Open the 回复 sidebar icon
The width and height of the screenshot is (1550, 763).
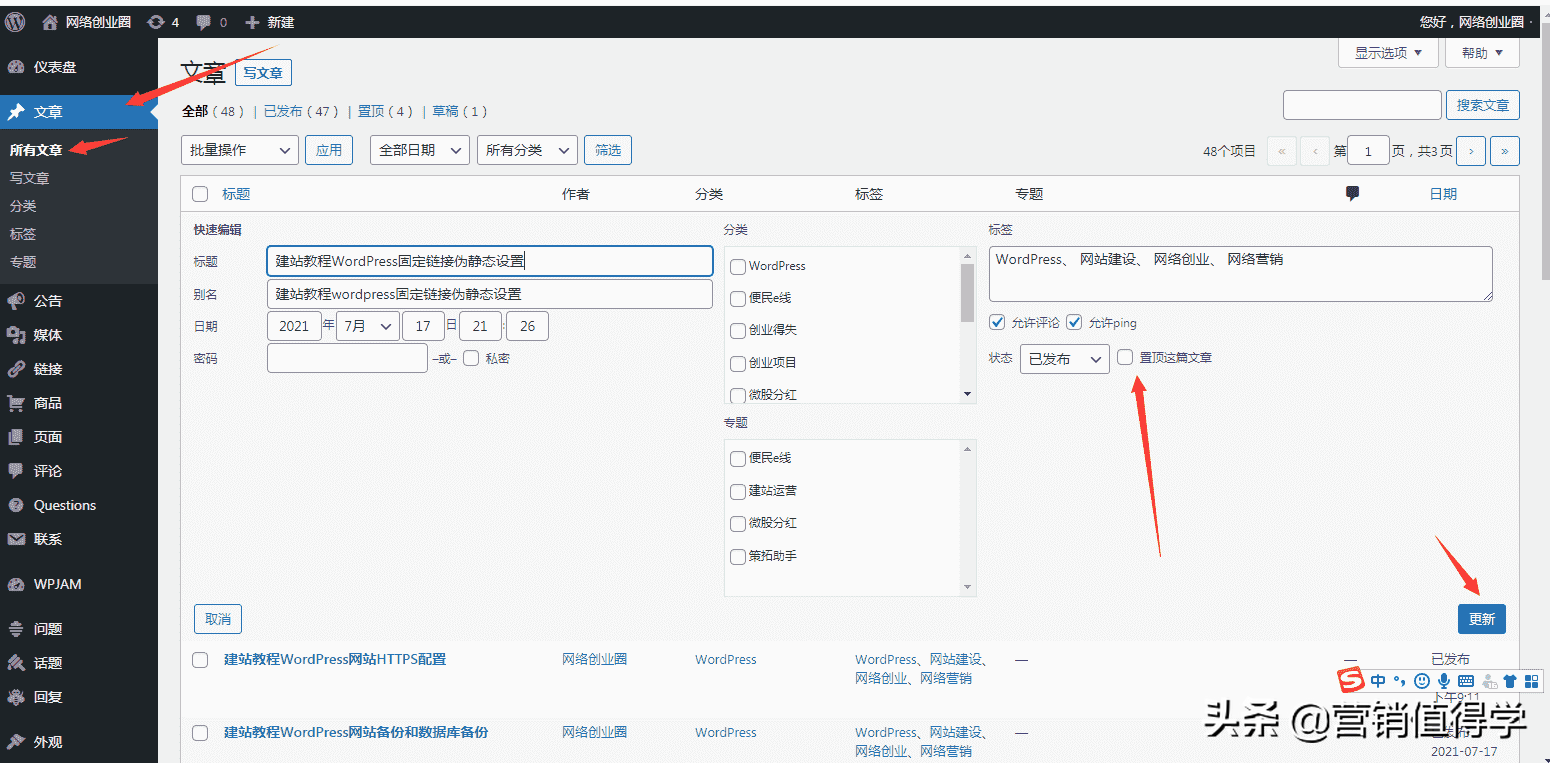(x=16, y=697)
